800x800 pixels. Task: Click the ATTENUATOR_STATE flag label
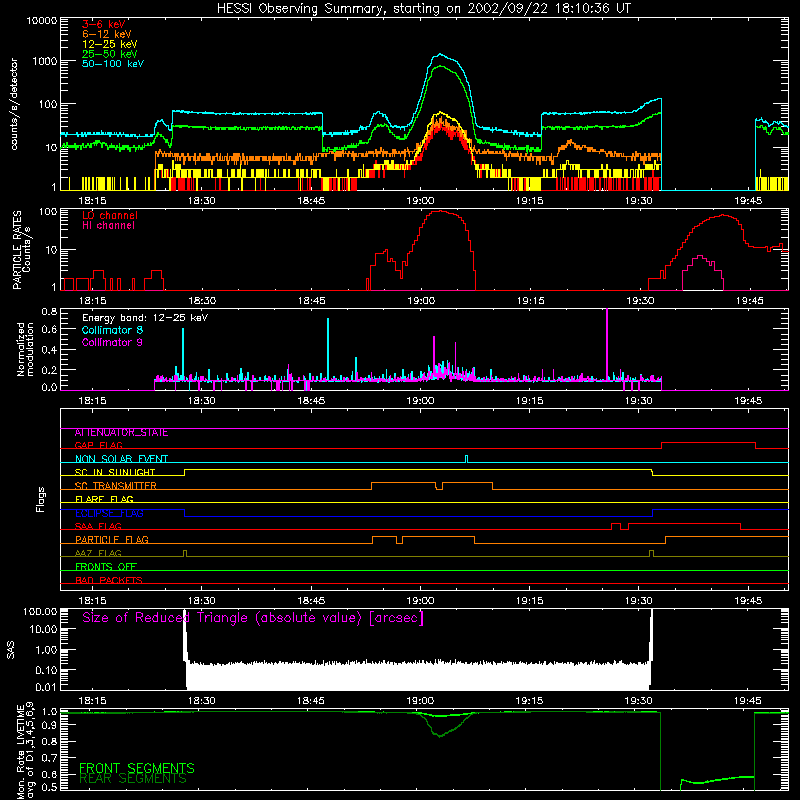tap(121, 433)
